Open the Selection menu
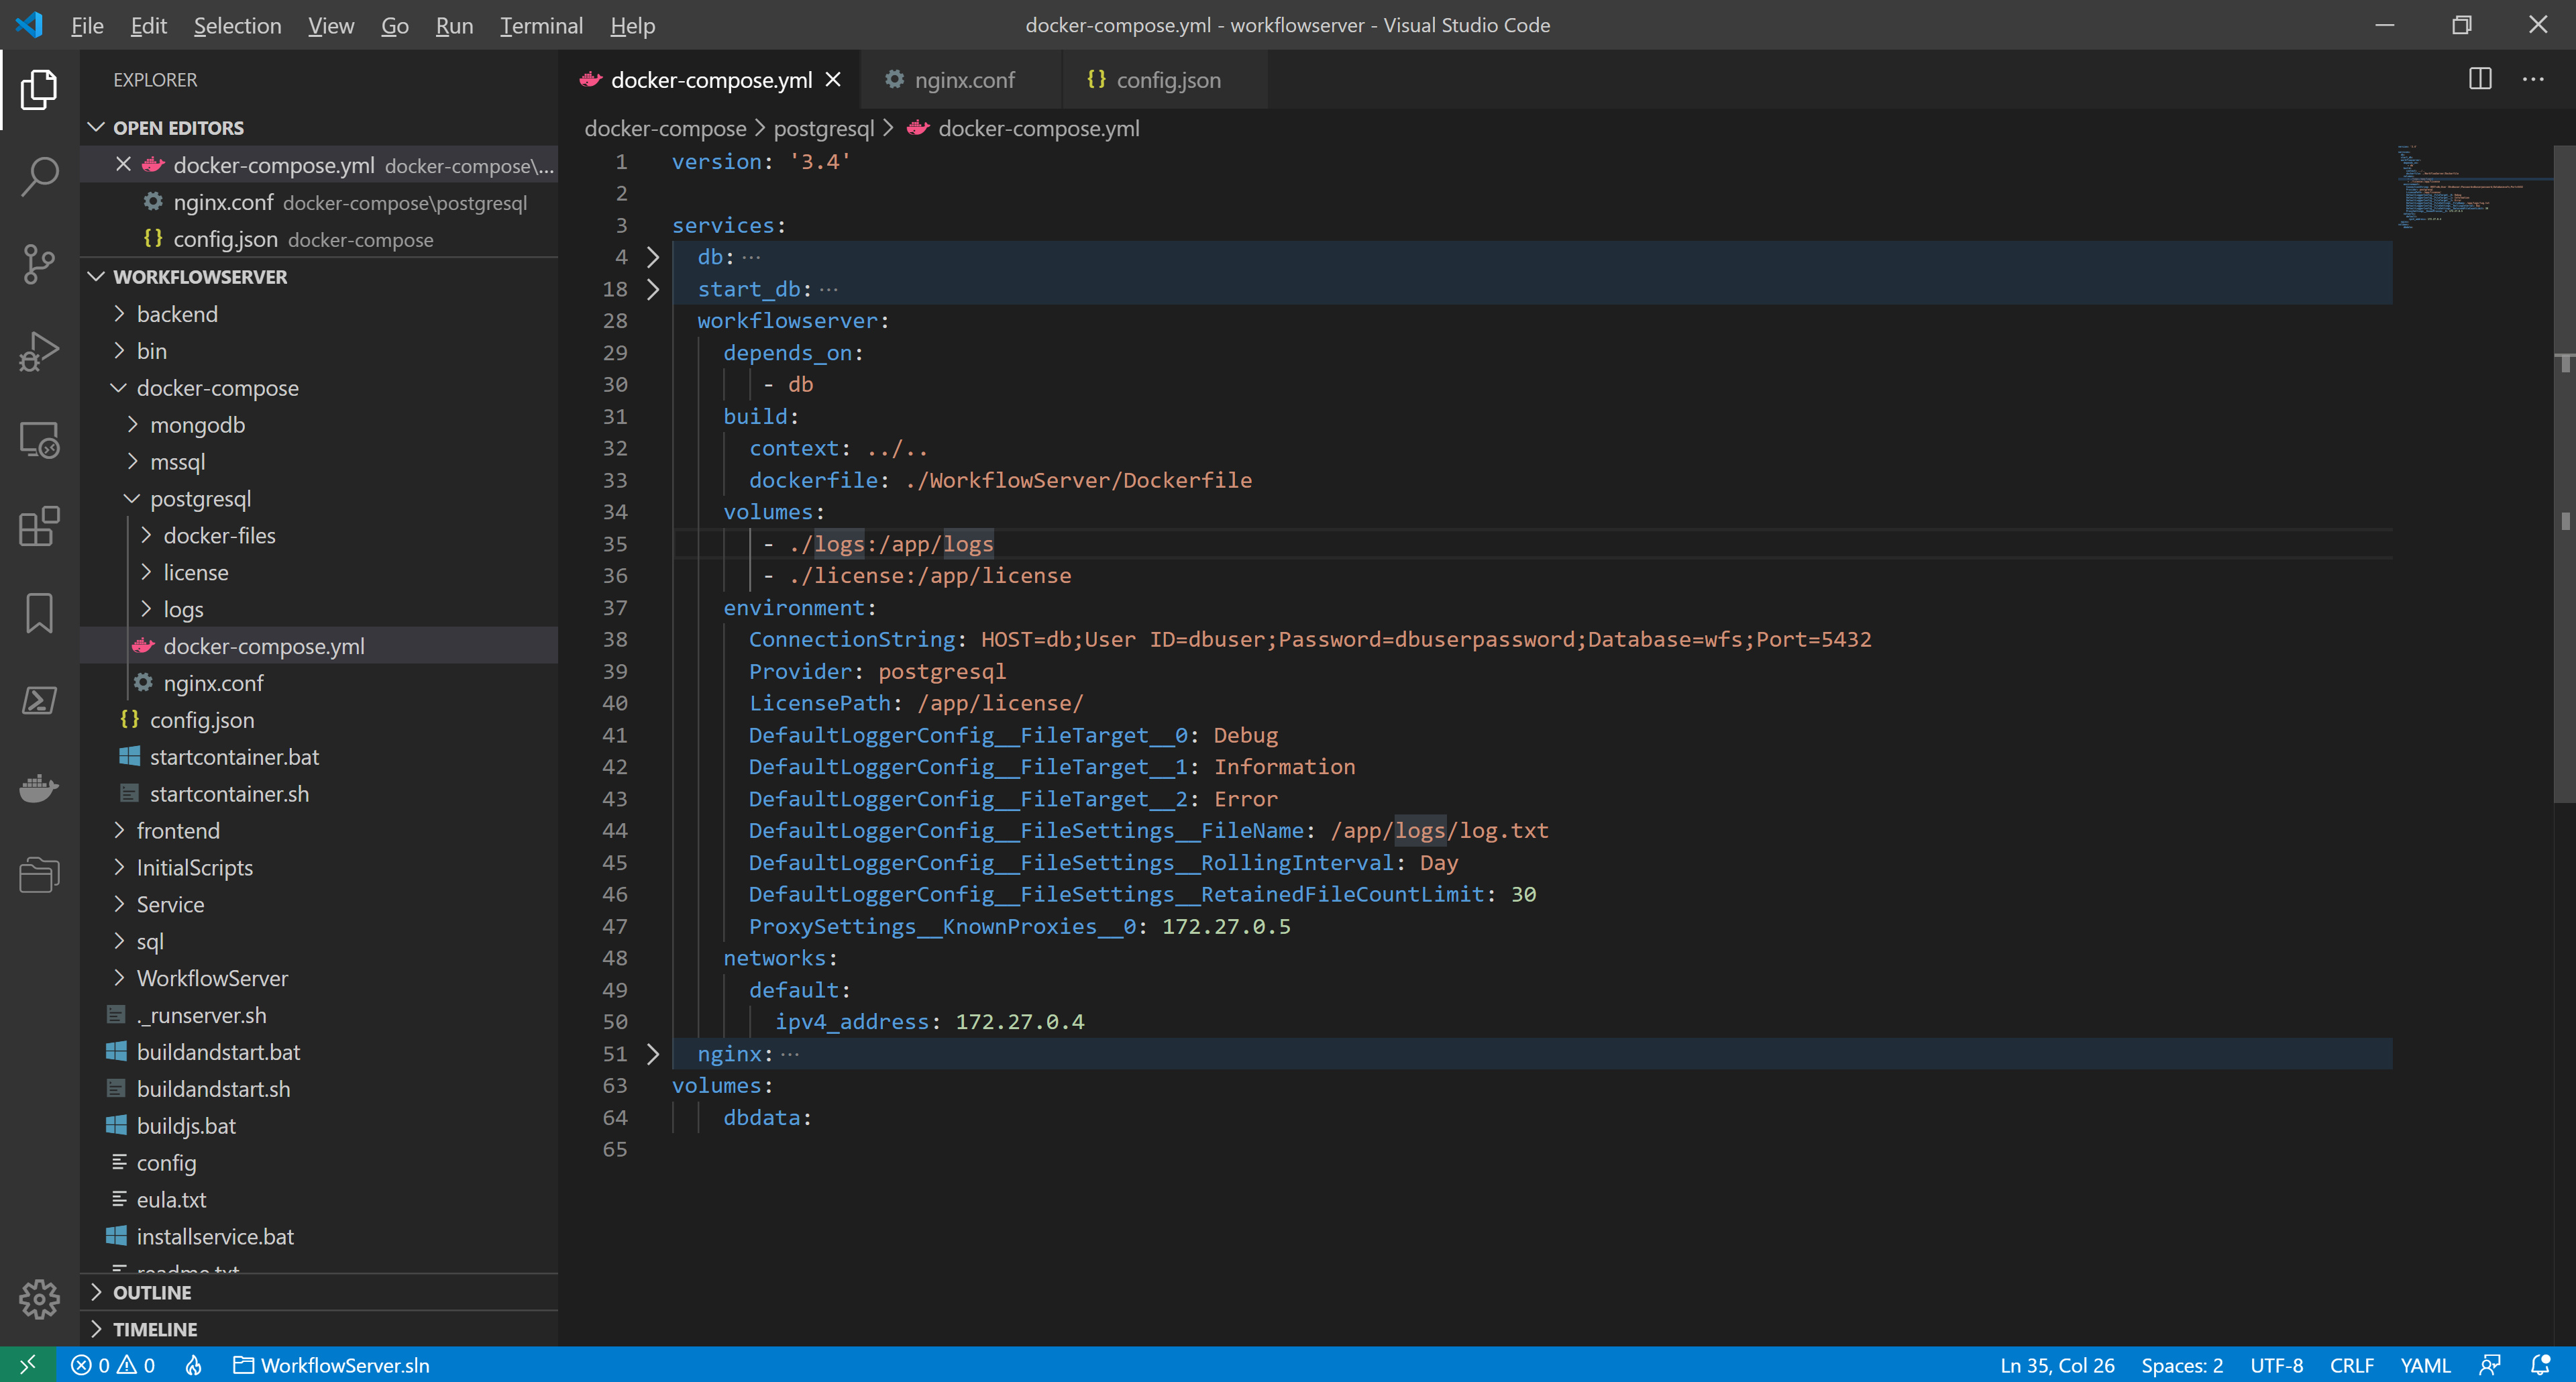The height and width of the screenshot is (1382, 2576). click(x=237, y=25)
